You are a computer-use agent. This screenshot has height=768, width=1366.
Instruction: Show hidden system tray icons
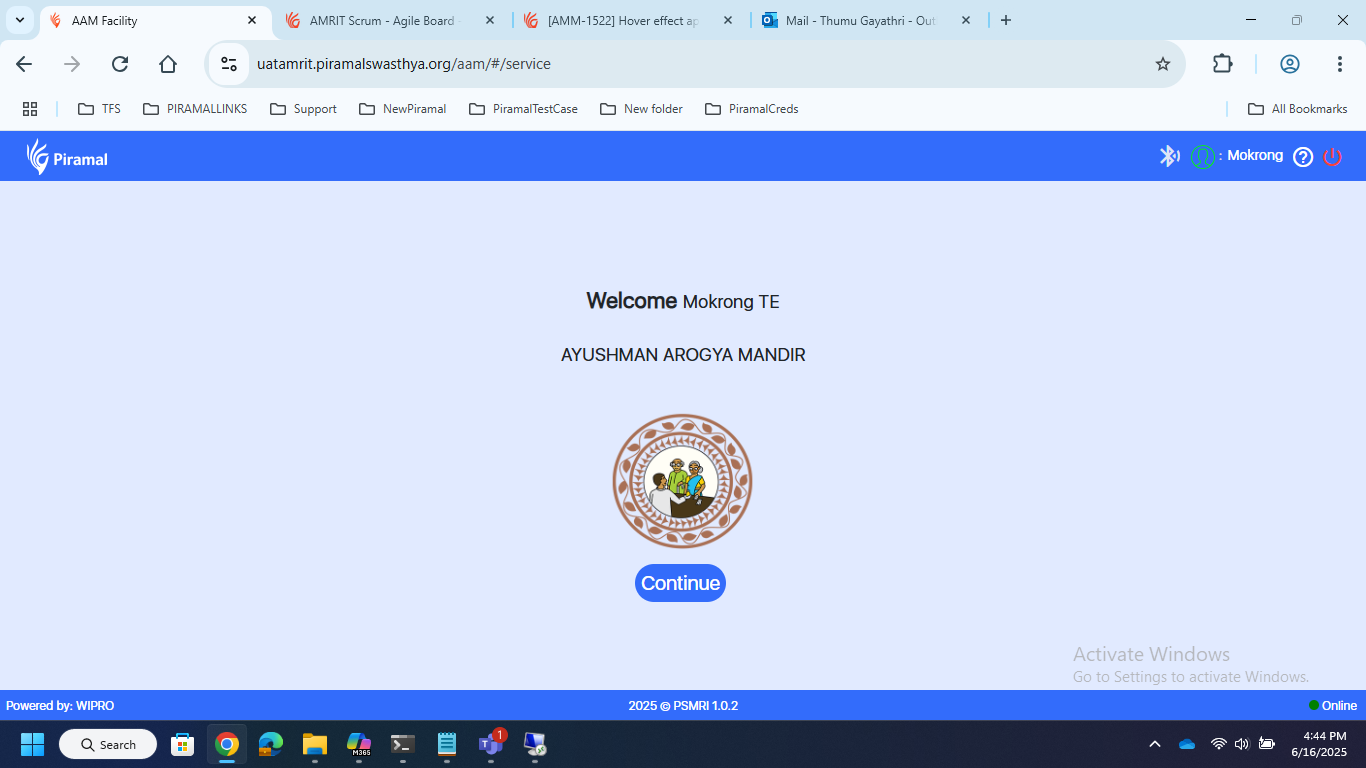(x=1155, y=744)
